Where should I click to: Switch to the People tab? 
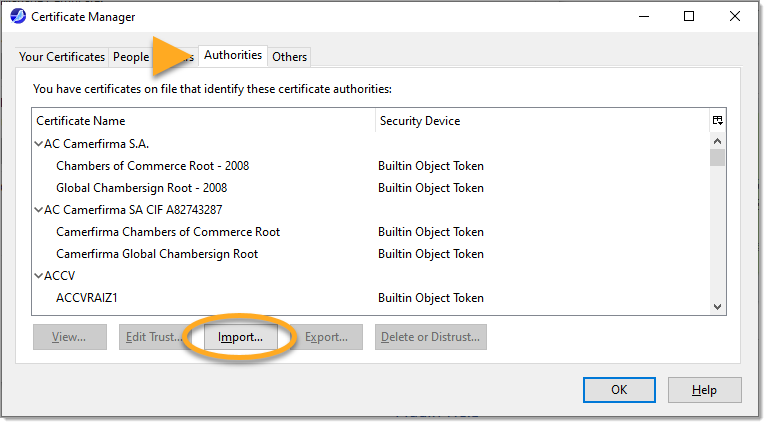tap(131, 57)
